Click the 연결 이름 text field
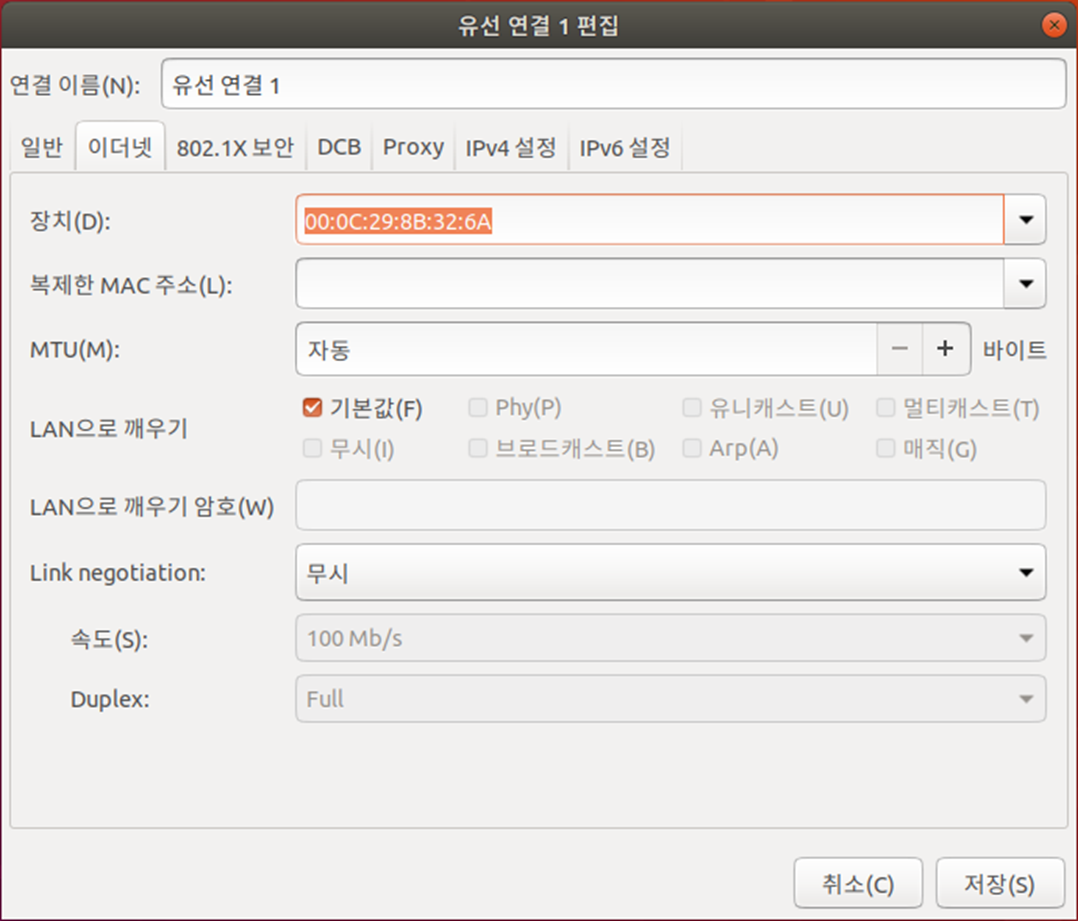Viewport: 1078px width, 921px height. pos(612,84)
